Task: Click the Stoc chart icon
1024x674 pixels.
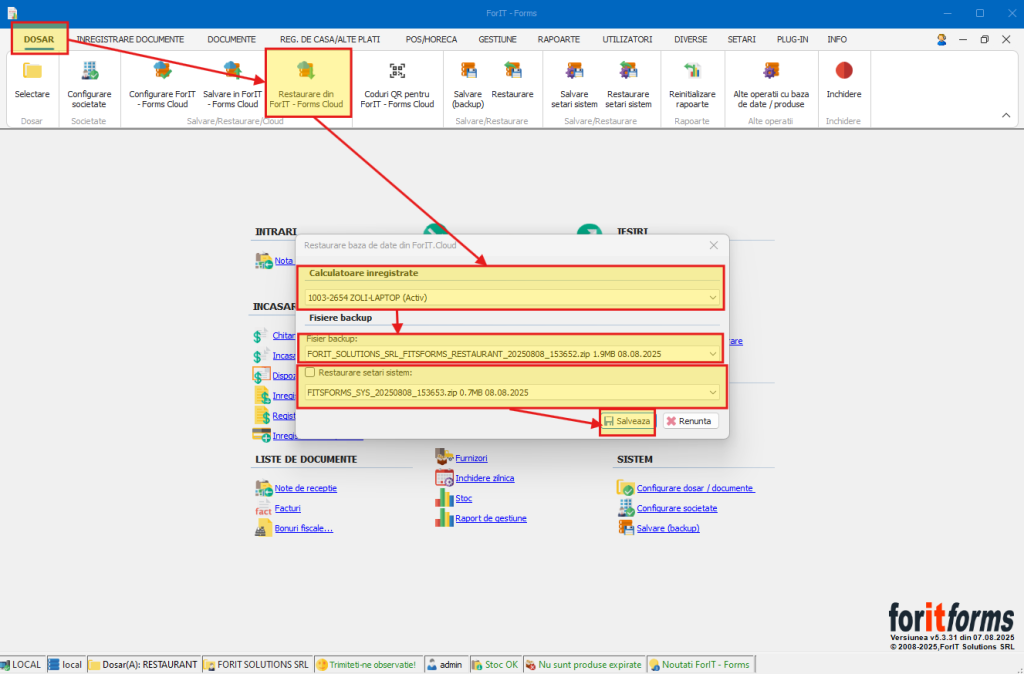Action: [x=444, y=498]
